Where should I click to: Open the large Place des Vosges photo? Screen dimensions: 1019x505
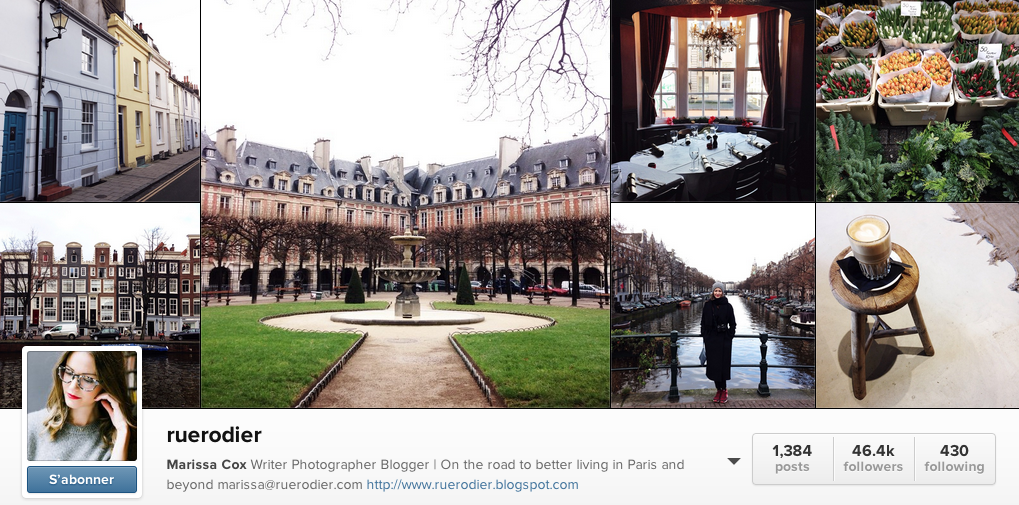pos(406,203)
